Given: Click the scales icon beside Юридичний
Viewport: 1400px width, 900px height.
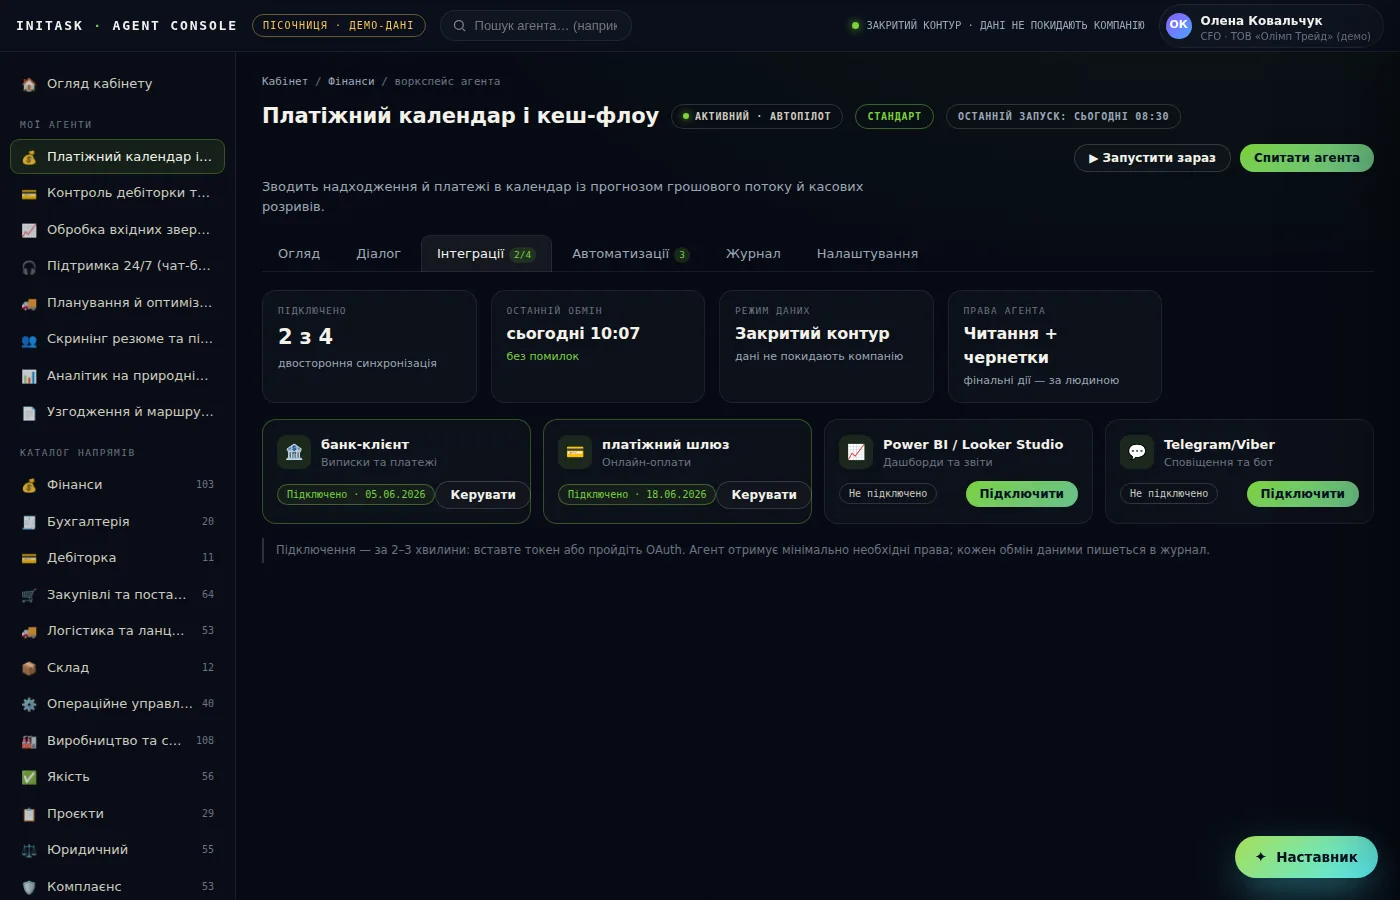Looking at the screenshot, I should (x=29, y=850).
